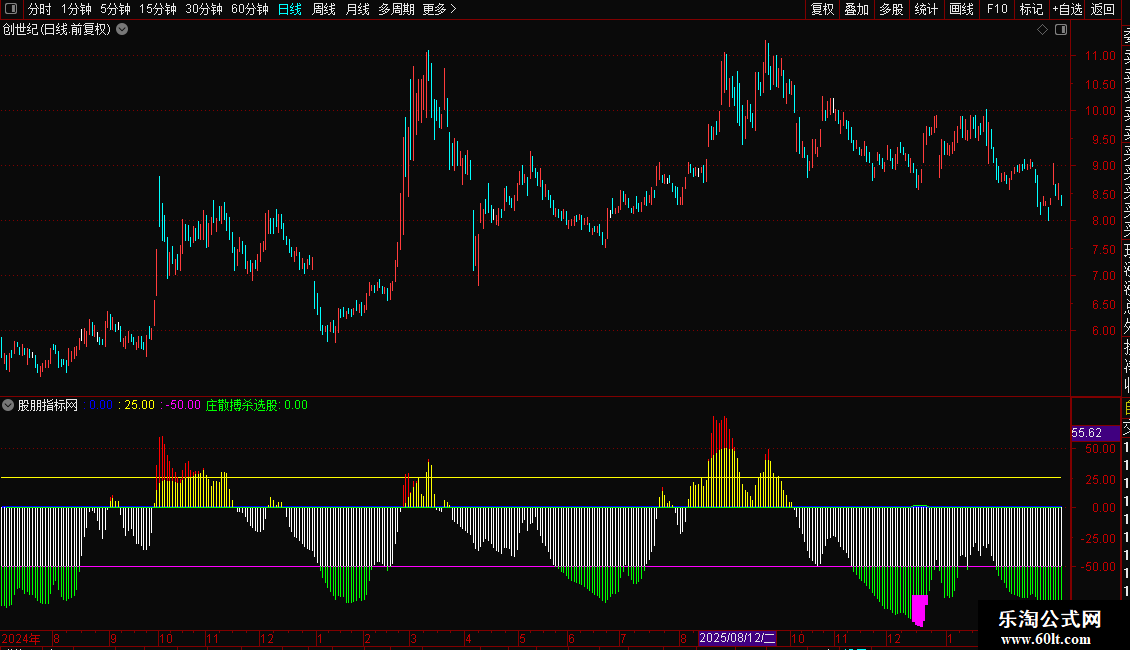Open the 多股 multi-stock view
Screen dimensions: 1130x650
[x=891, y=9]
